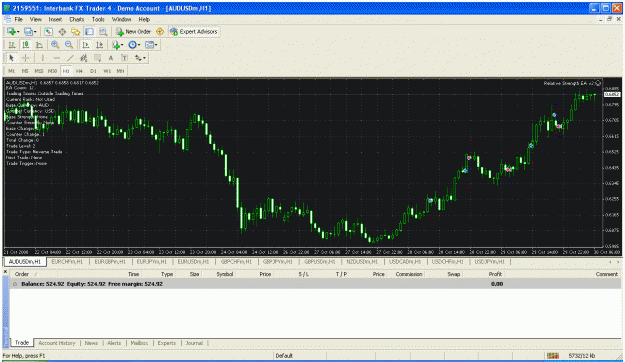The image size is (625, 362).
Task: Expand the new chart dropdown arrow
Action: pos(18,32)
